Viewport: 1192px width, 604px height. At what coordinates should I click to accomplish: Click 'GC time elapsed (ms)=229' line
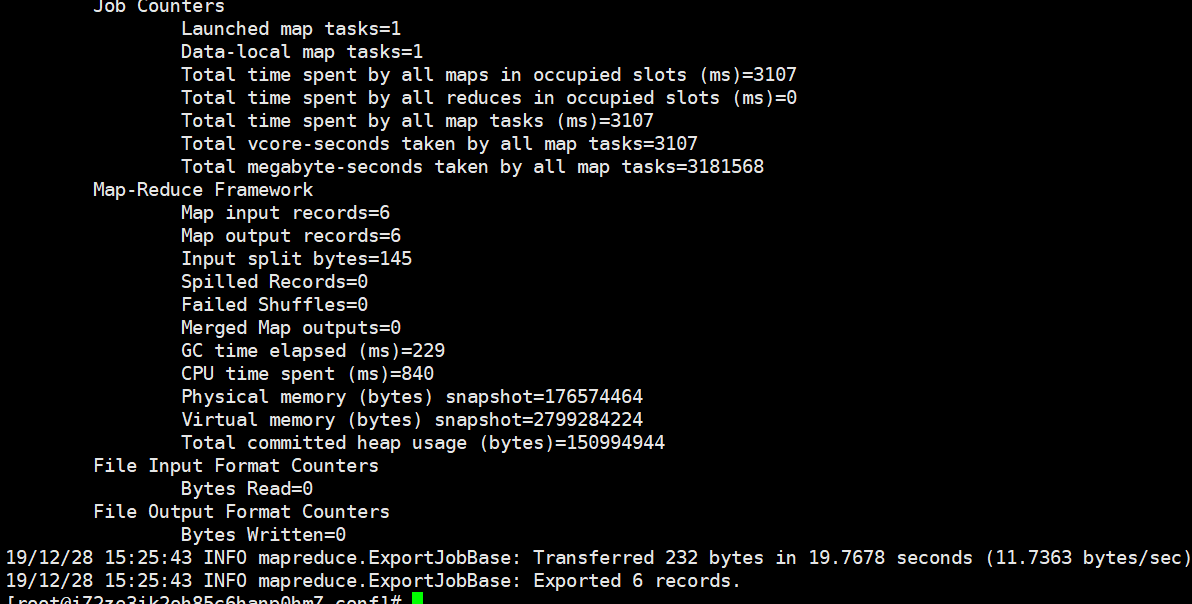(x=312, y=351)
